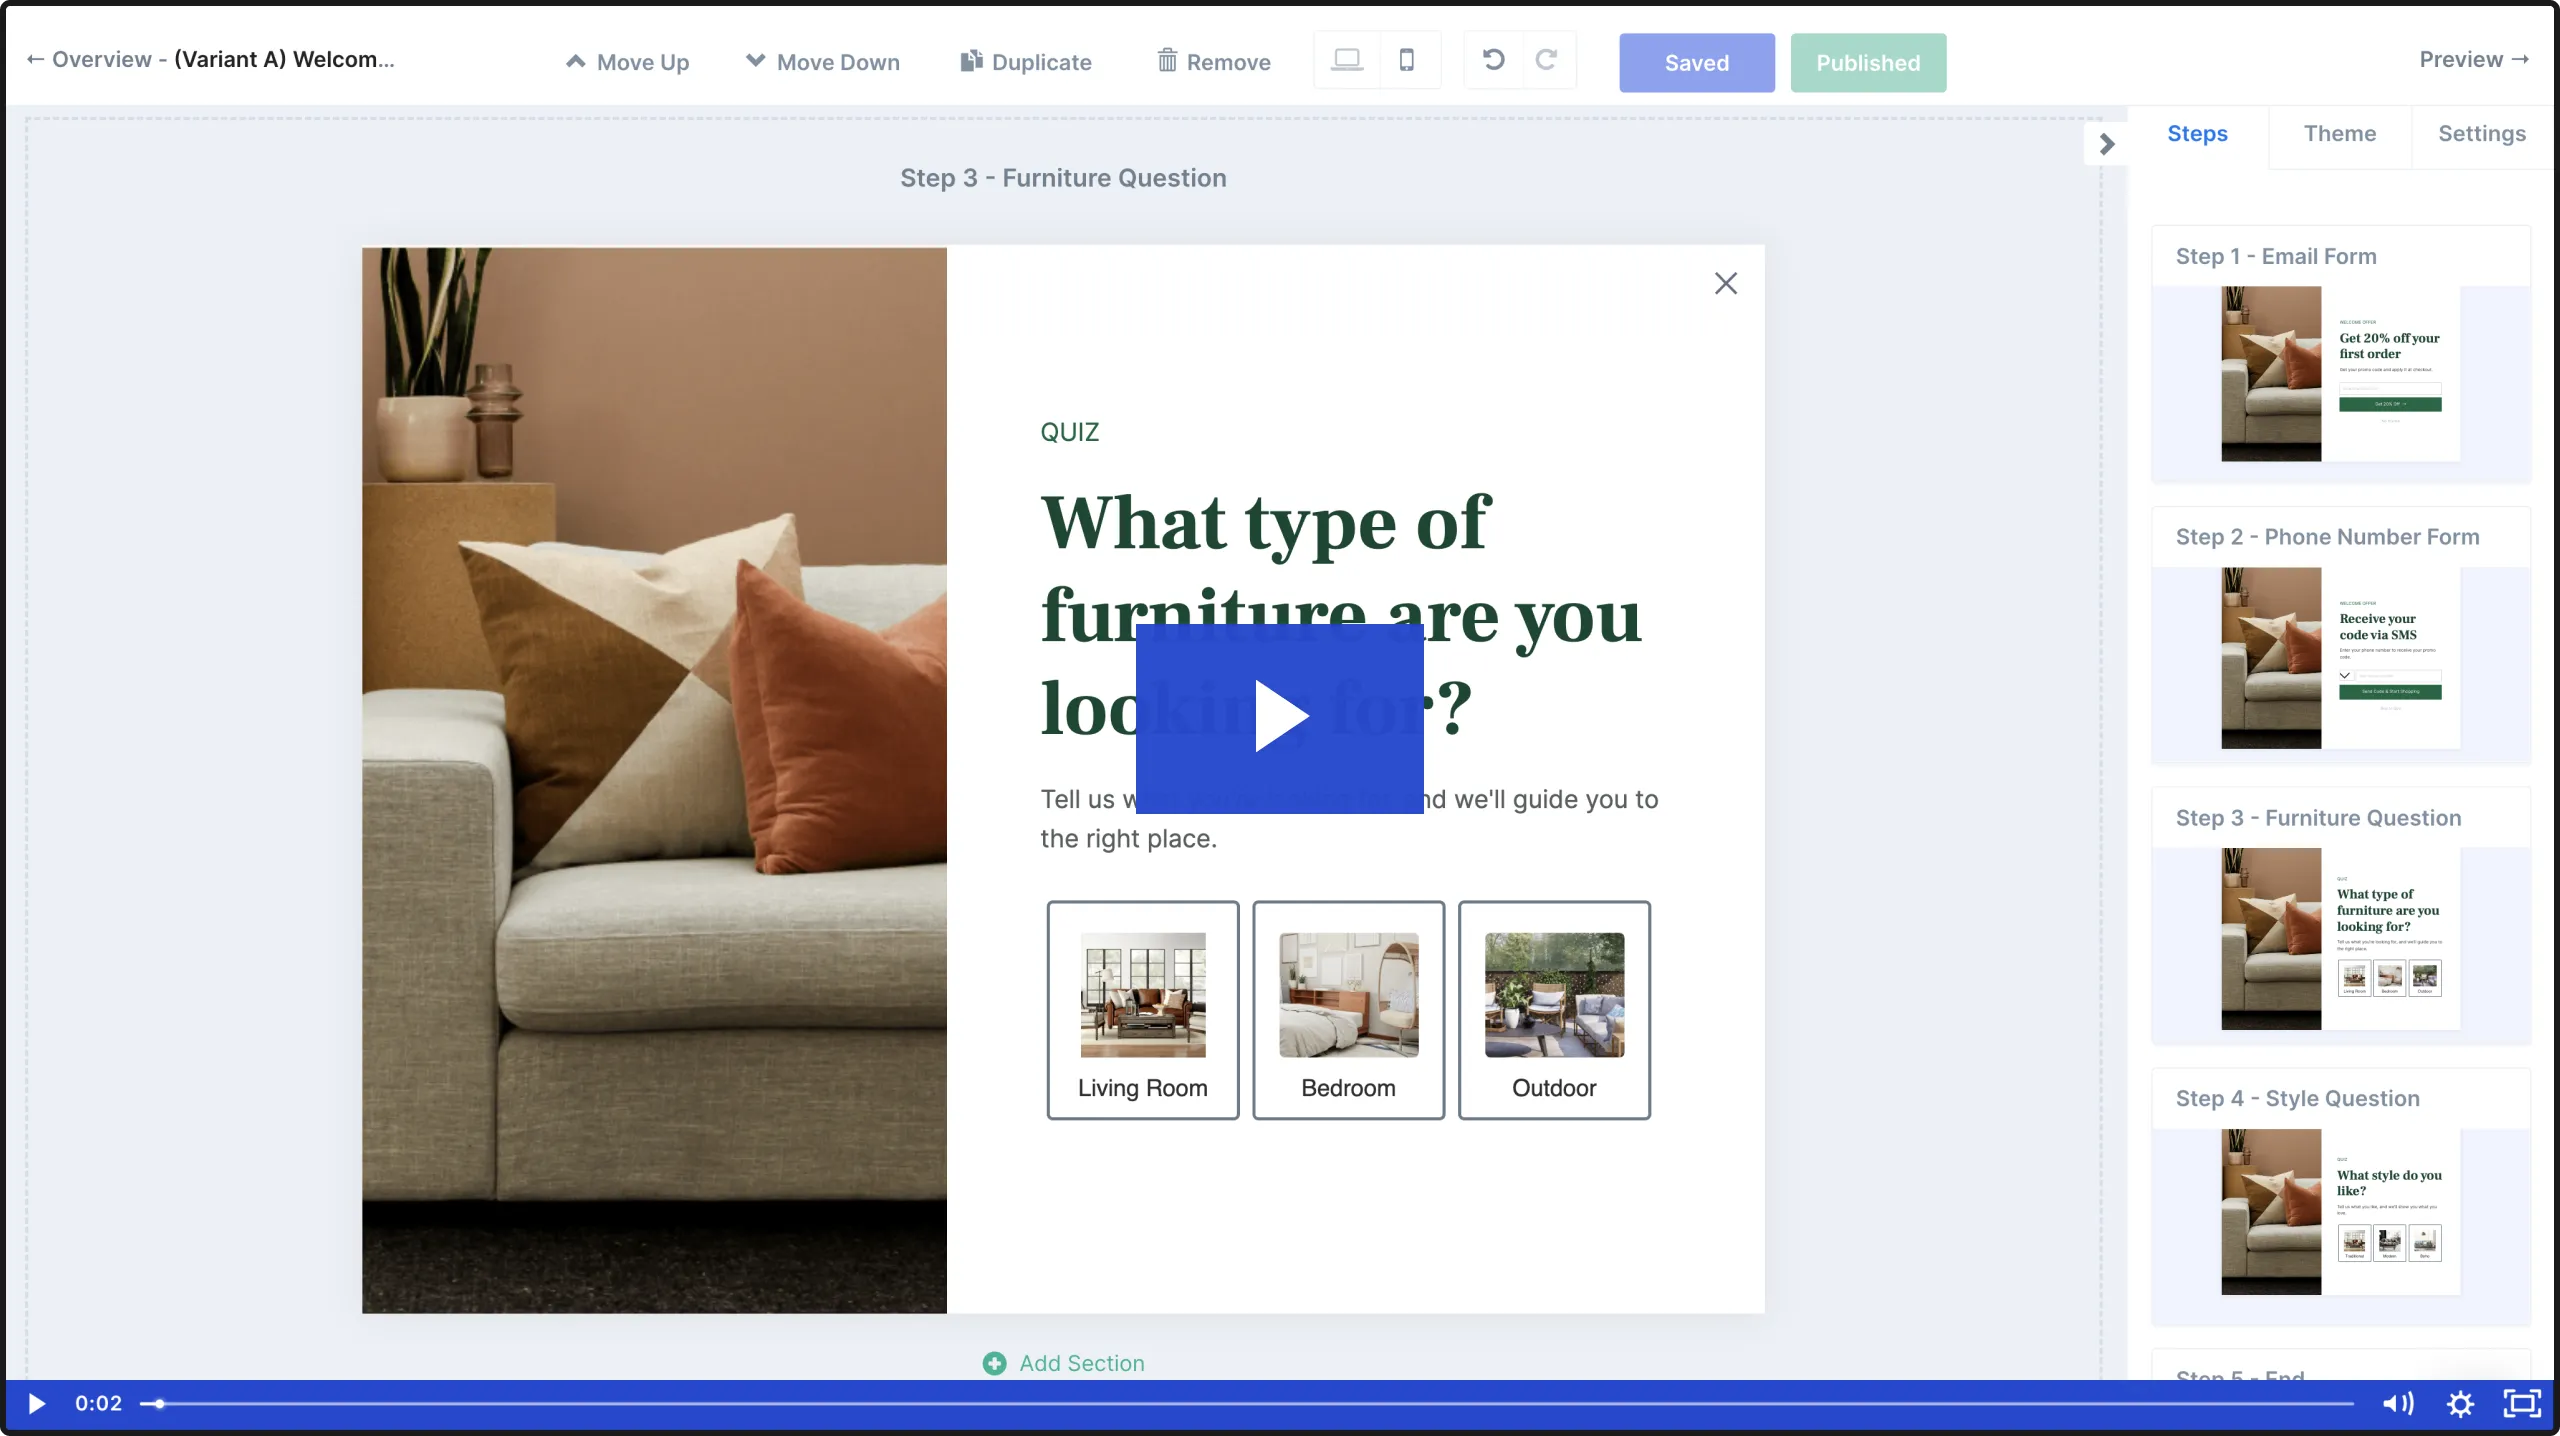This screenshot has width=2560, height=1436.
Task: Open the Settings tab
Action: point(2482,133)
